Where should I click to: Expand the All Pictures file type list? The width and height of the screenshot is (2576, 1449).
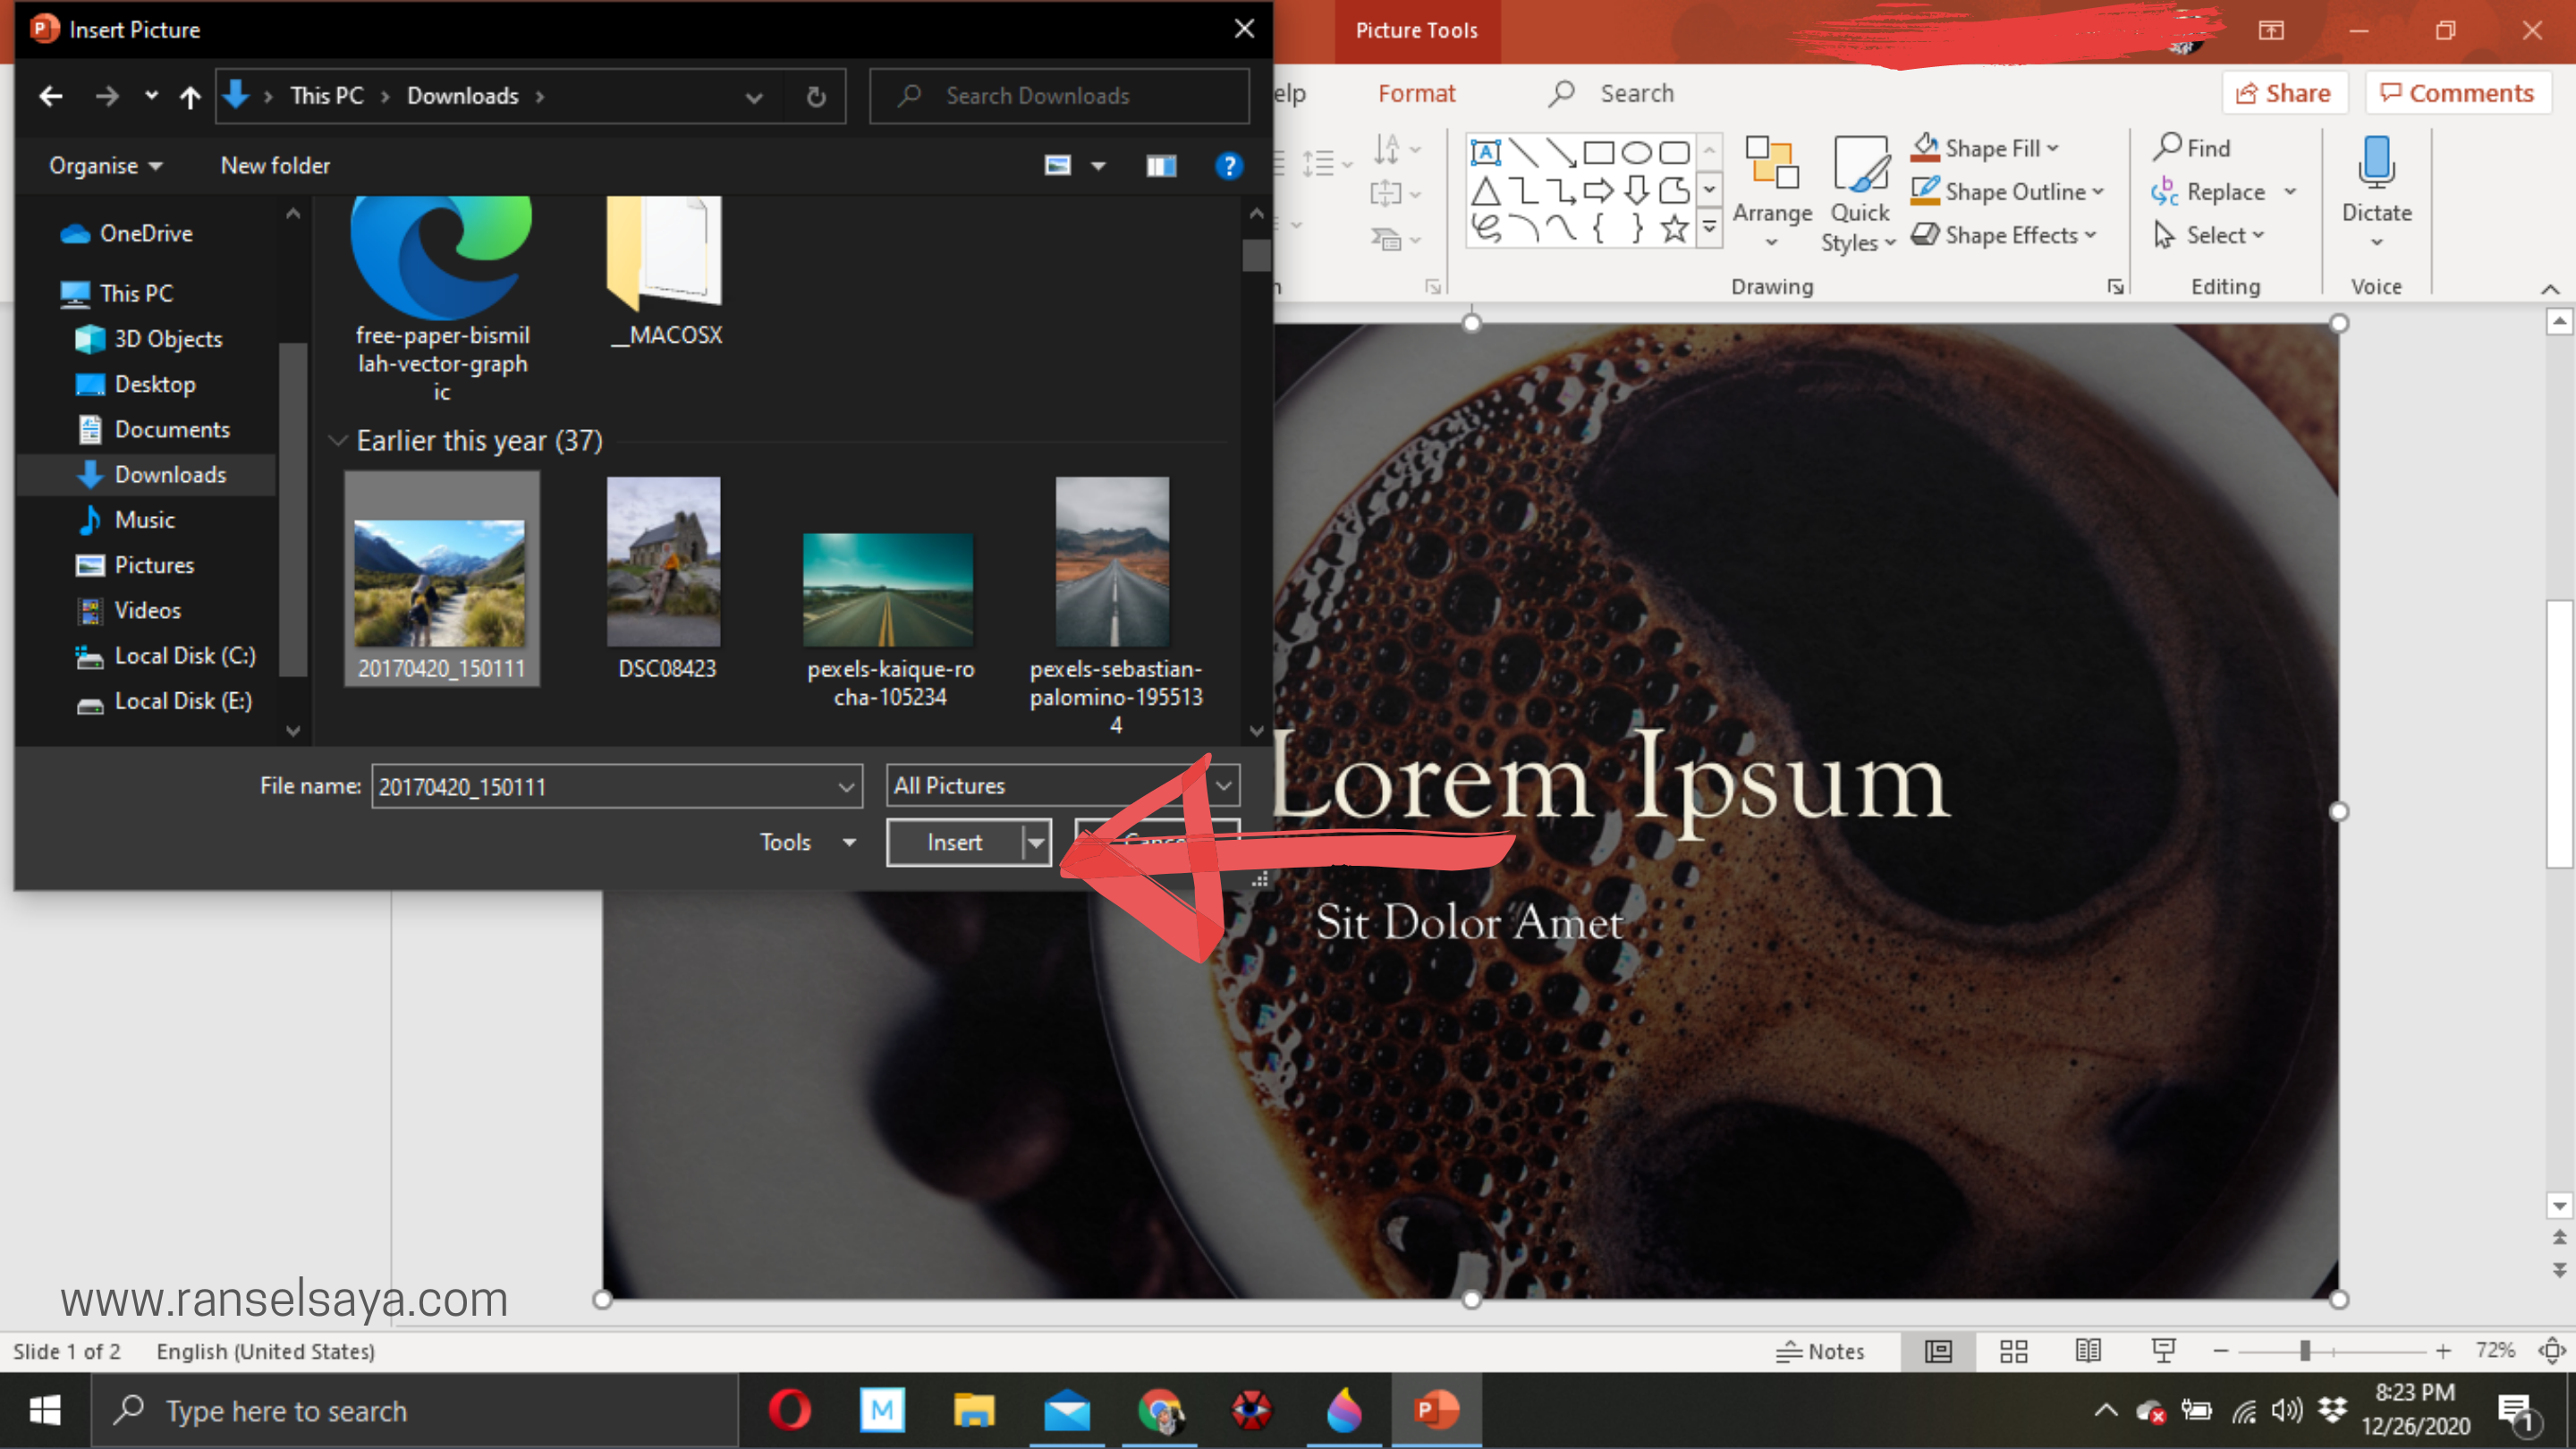1224,786
